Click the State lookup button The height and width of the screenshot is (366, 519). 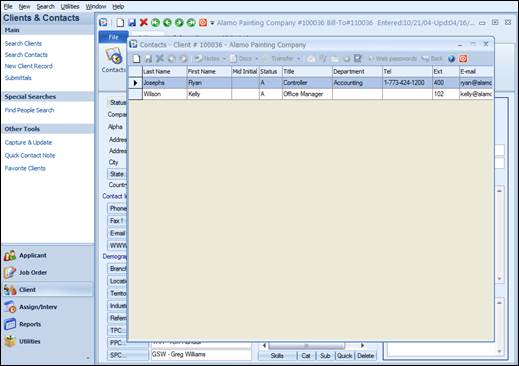117,174
